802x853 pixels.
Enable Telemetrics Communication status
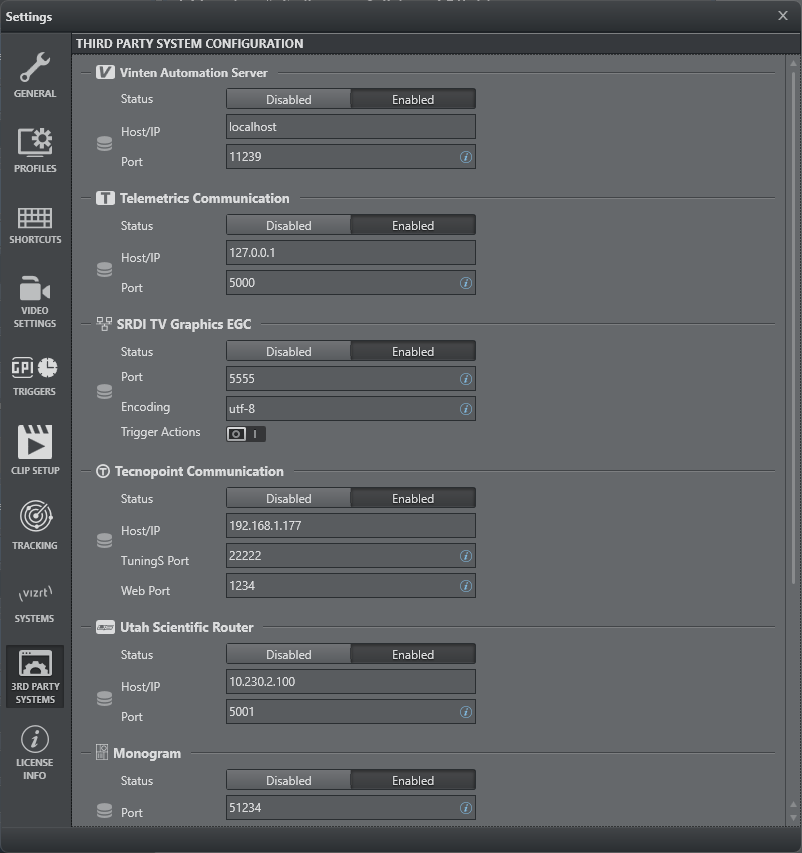(413, 225)
